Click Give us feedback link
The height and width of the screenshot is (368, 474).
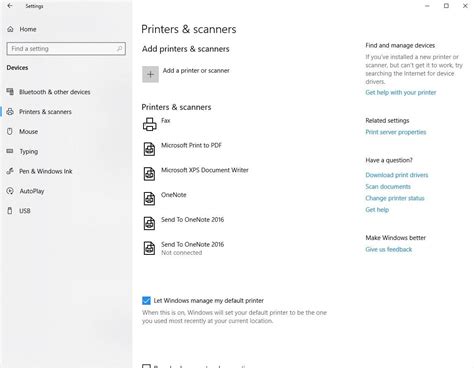coord(388,249)
